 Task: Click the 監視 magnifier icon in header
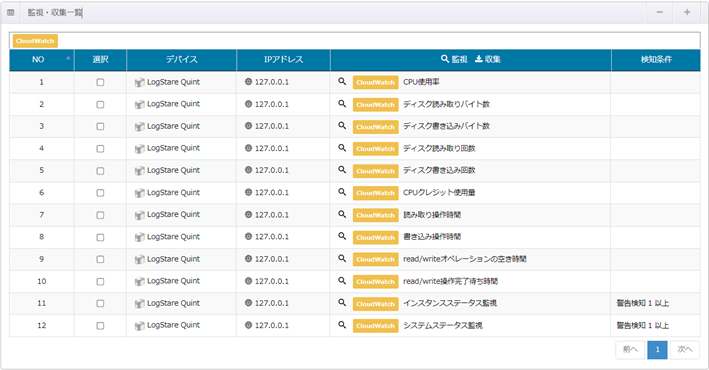tap(445, 59)
